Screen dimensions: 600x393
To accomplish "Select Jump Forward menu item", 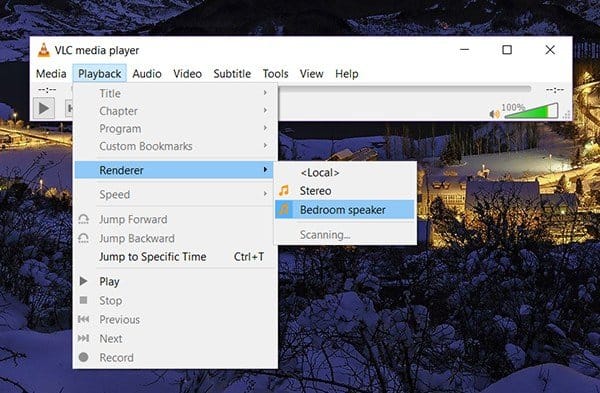I will tap(175, 219).
